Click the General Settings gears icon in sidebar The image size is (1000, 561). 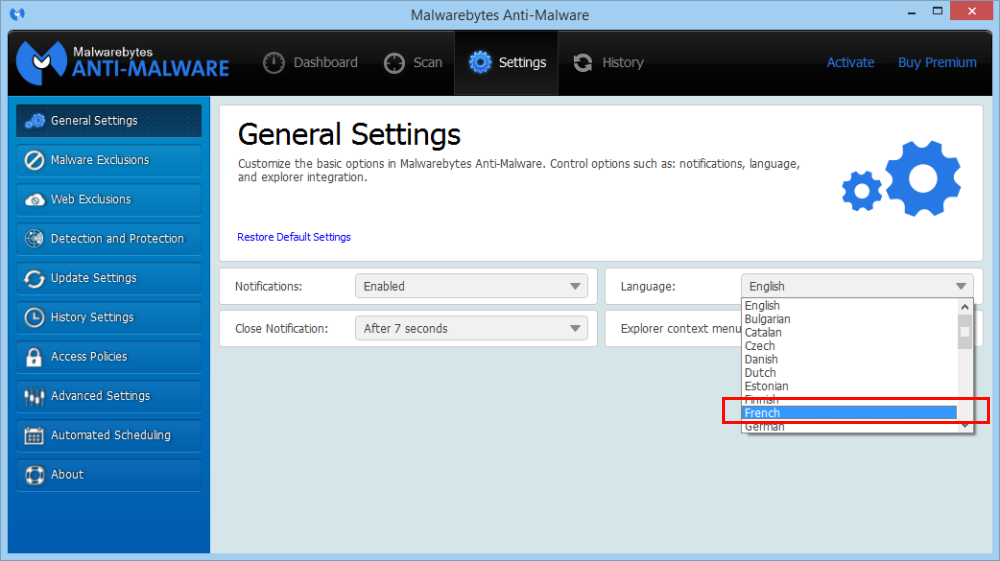click(34, 120)
